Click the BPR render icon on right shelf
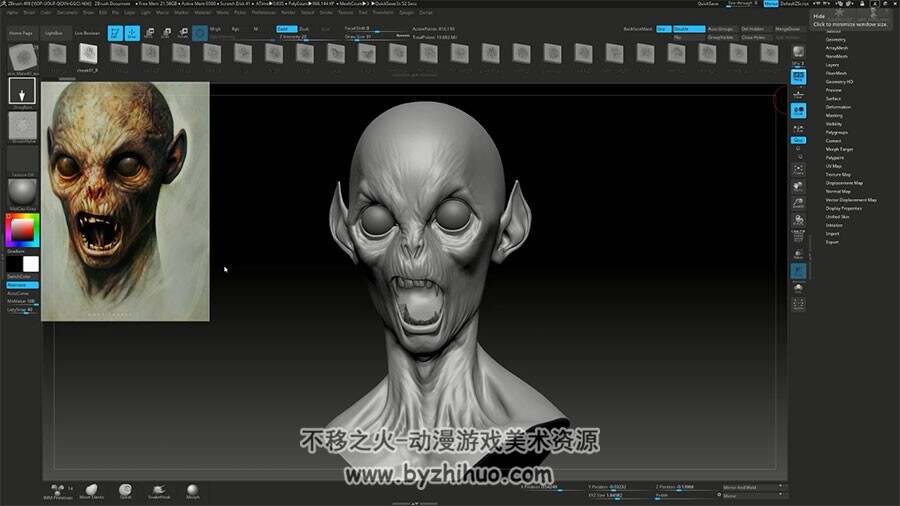This screenshot has height=506, width=900. pyautogui.click(x=798, y=54)
